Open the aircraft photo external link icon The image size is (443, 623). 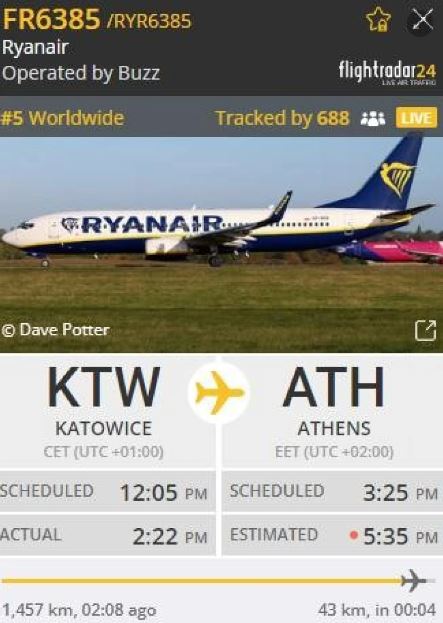[x=426, y=331]
